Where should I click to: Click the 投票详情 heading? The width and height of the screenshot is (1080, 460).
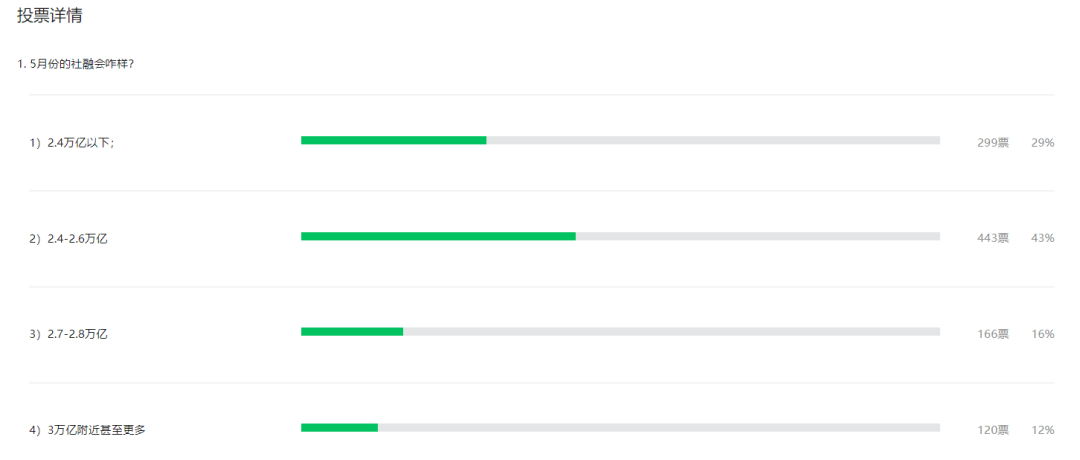(50, 17)
